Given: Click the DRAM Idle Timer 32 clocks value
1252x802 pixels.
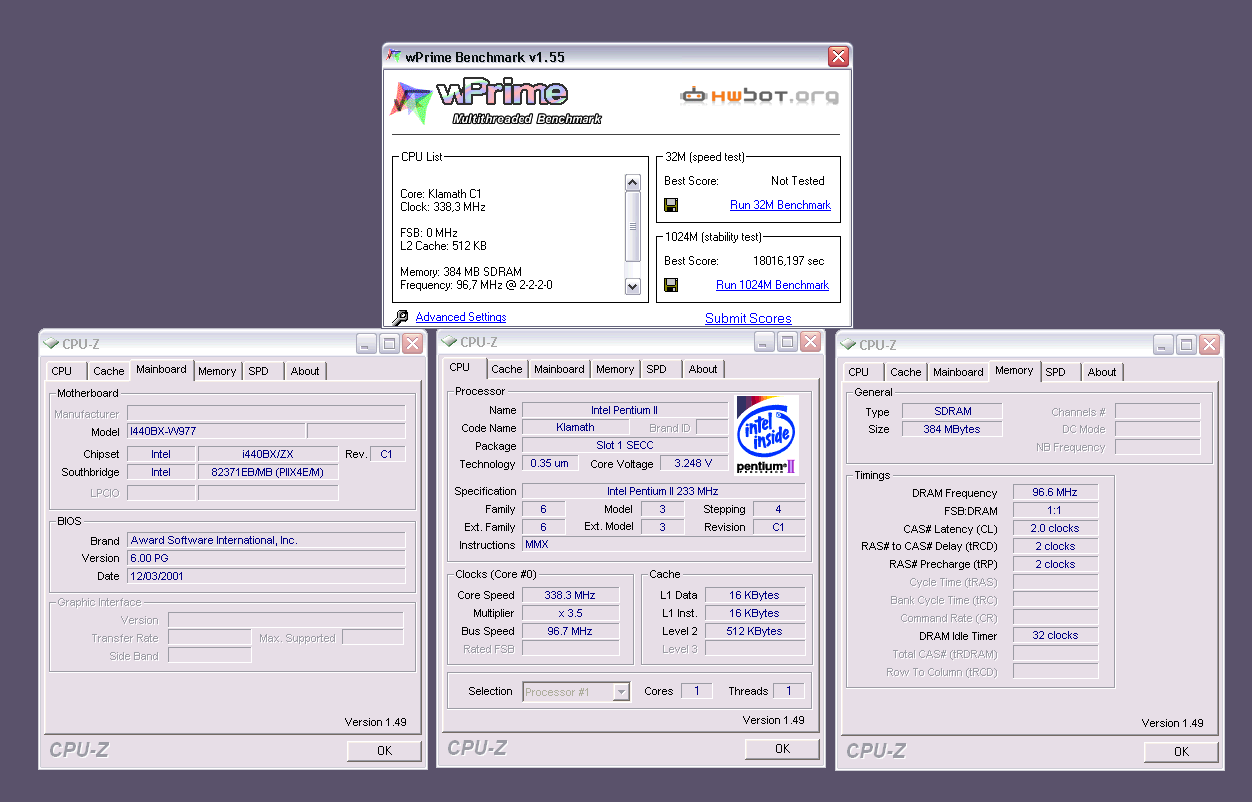Looking at the screenshot, I should pos(1055,635).
